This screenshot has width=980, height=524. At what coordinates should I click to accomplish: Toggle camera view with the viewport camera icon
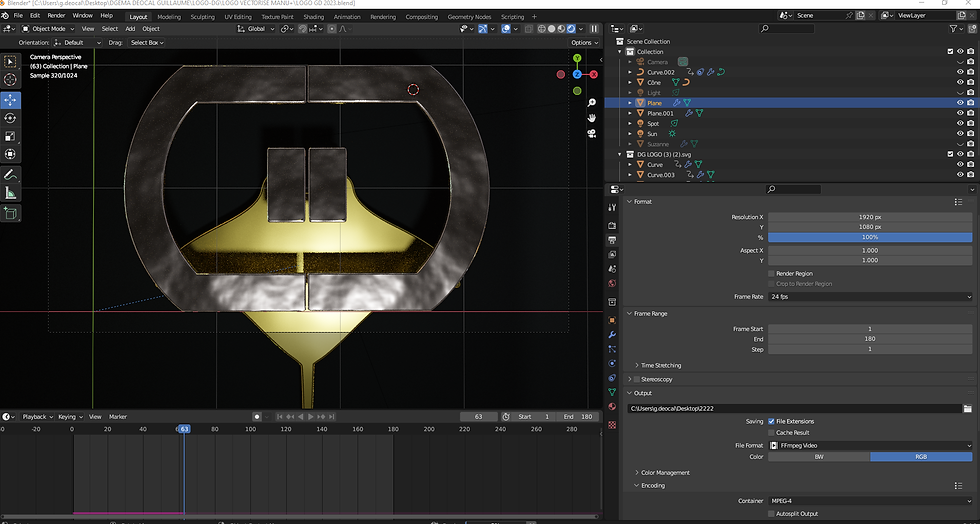tap(592, 133)
